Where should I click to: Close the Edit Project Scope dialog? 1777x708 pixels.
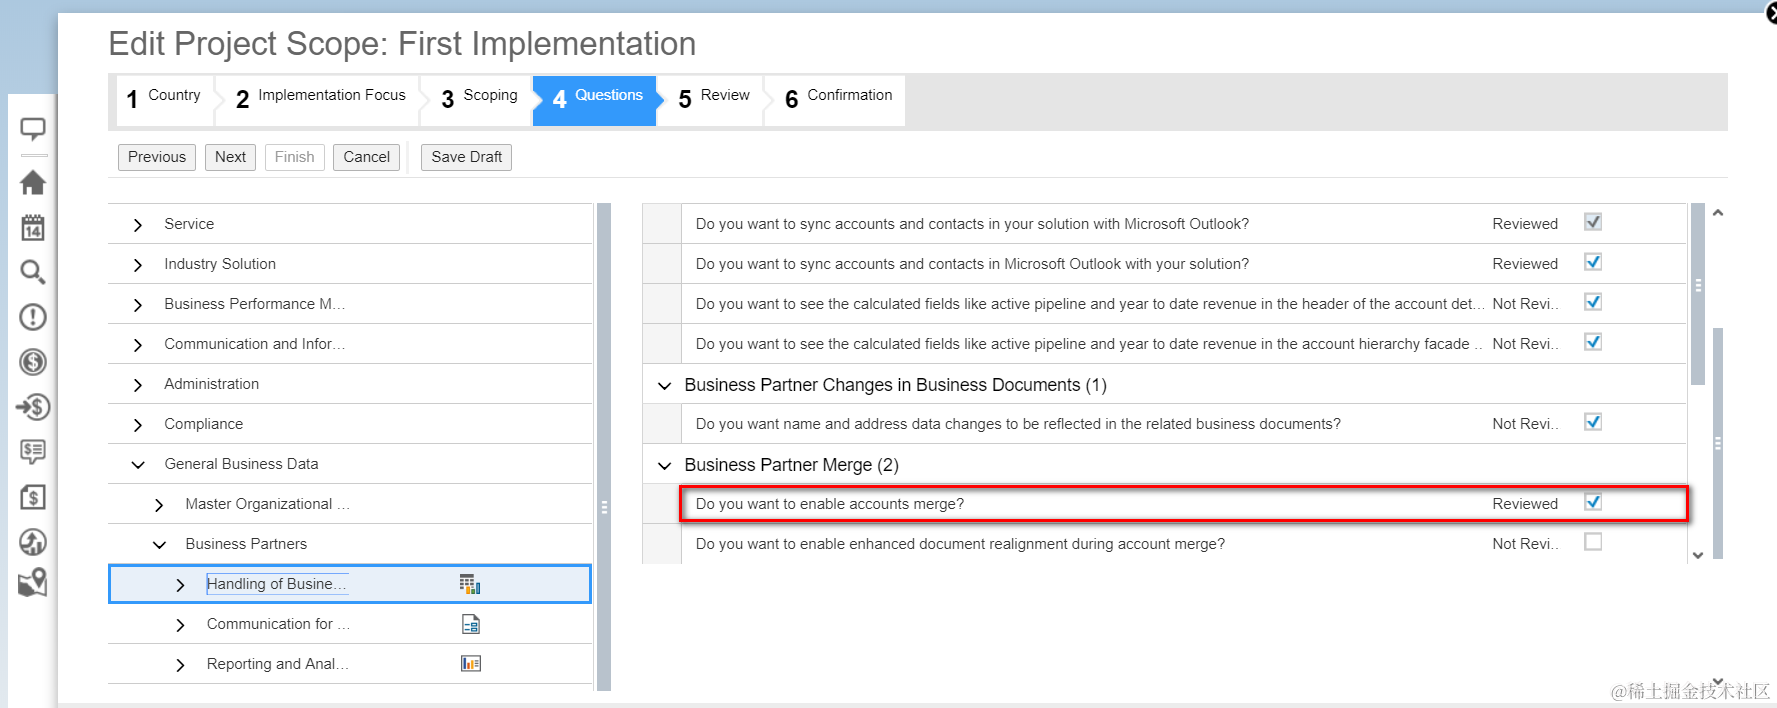pos(1771,14)
